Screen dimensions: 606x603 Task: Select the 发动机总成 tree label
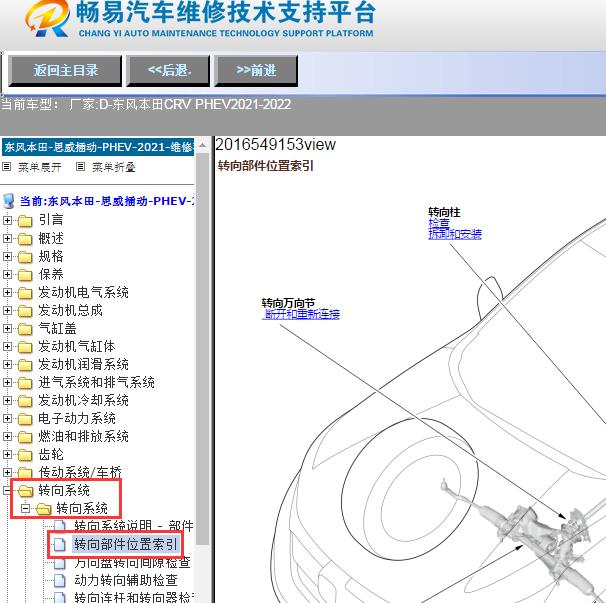click(x=70, y=310)
